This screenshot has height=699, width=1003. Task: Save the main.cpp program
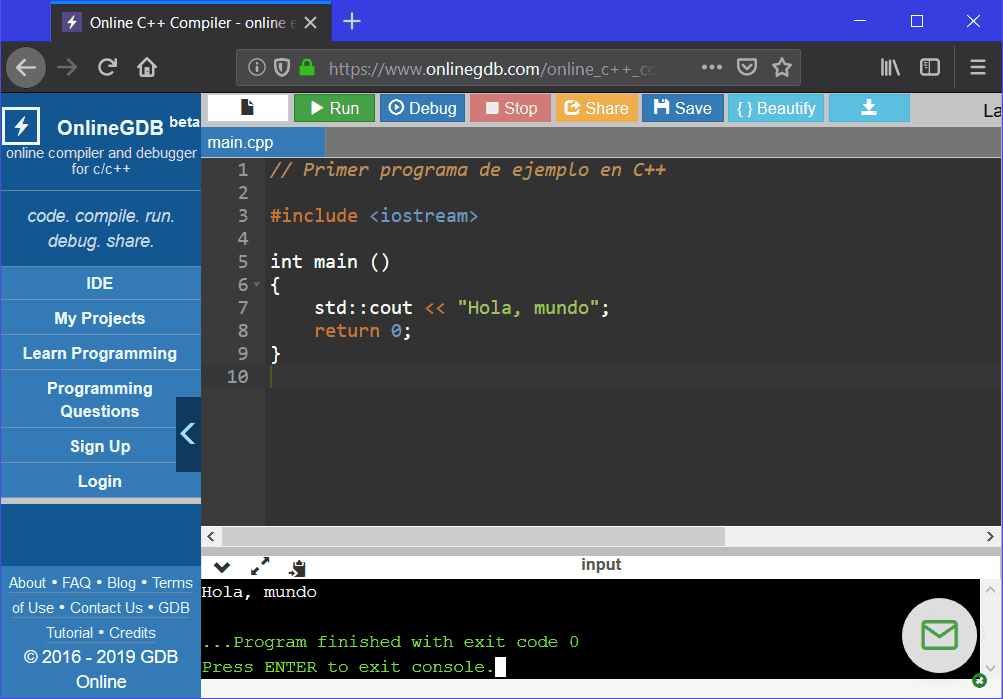pyautogui.click(x=682, y=108)
